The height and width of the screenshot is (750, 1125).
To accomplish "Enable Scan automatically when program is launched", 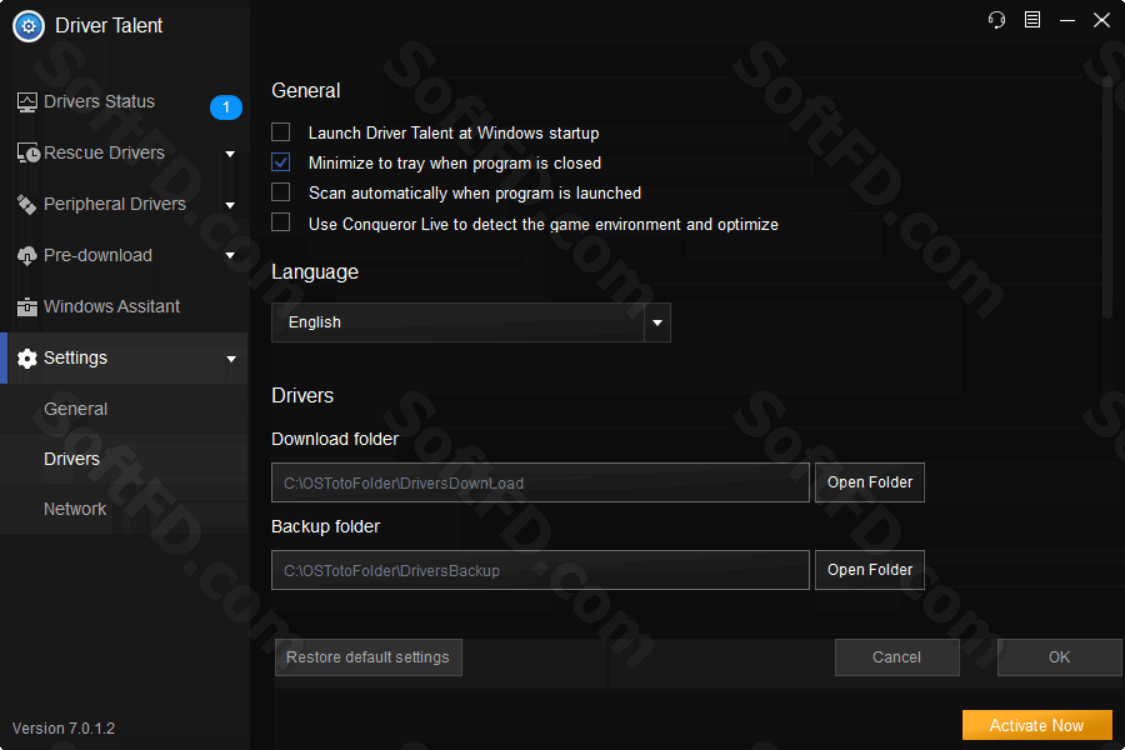I will coord(281,192).
